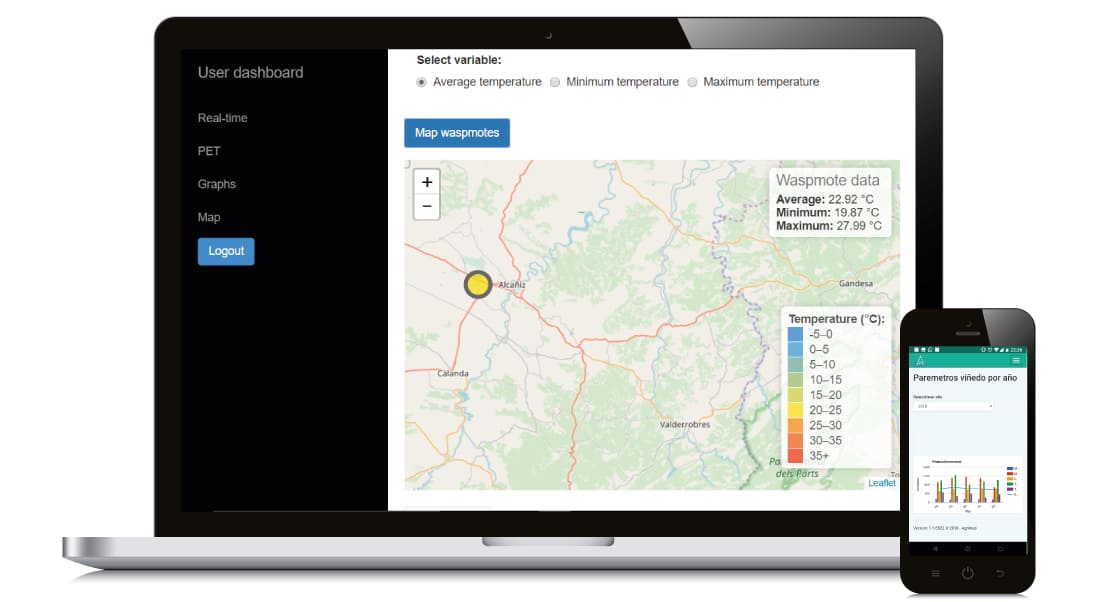Tap the phone's hardware power button icon
Image resolution: width=1100 pixels, height=602 pixels.
click(x=967, y=573)
